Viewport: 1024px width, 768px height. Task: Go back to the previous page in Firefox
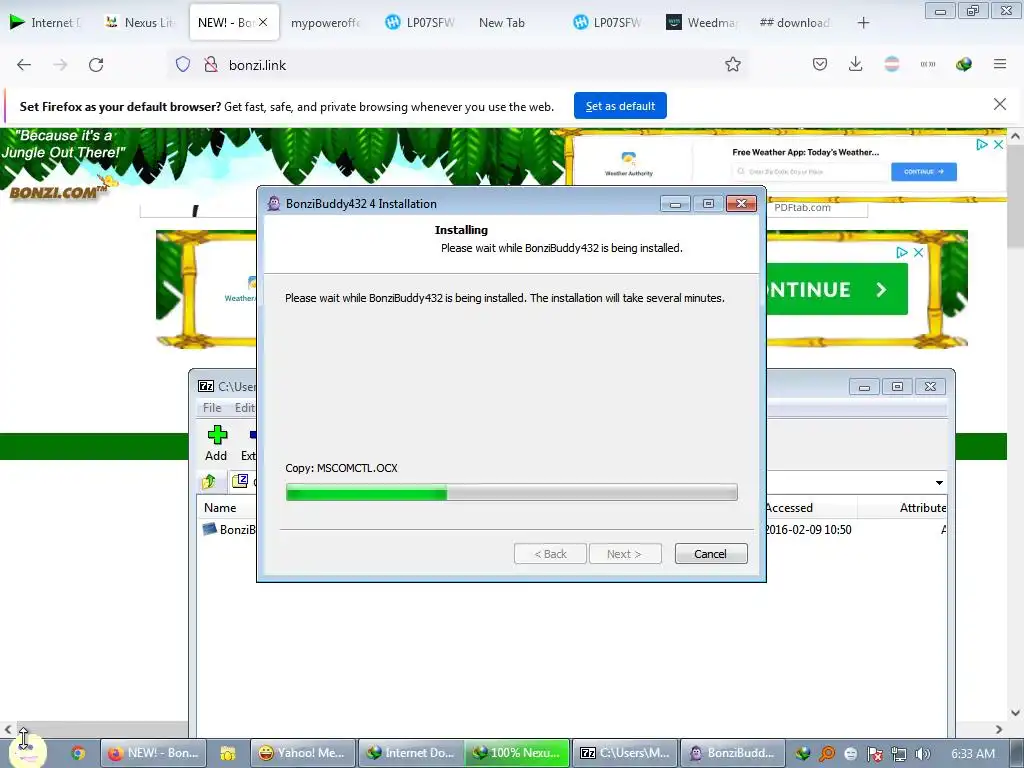[24, 65]
